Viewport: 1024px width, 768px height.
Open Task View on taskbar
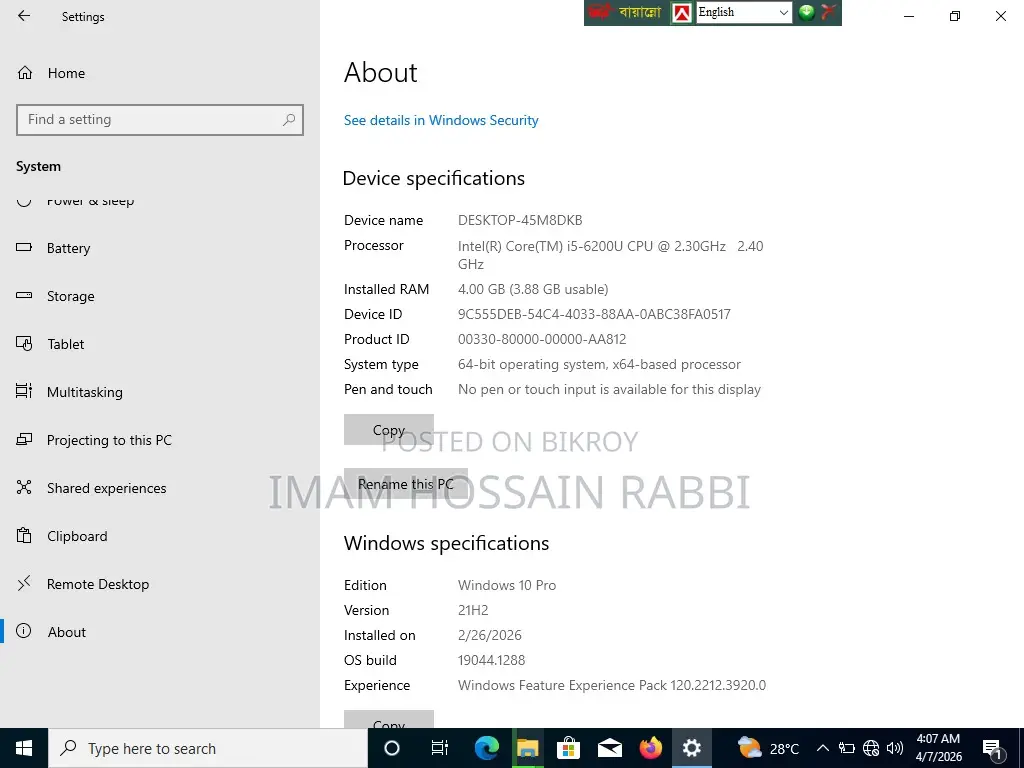click(440, 748)
